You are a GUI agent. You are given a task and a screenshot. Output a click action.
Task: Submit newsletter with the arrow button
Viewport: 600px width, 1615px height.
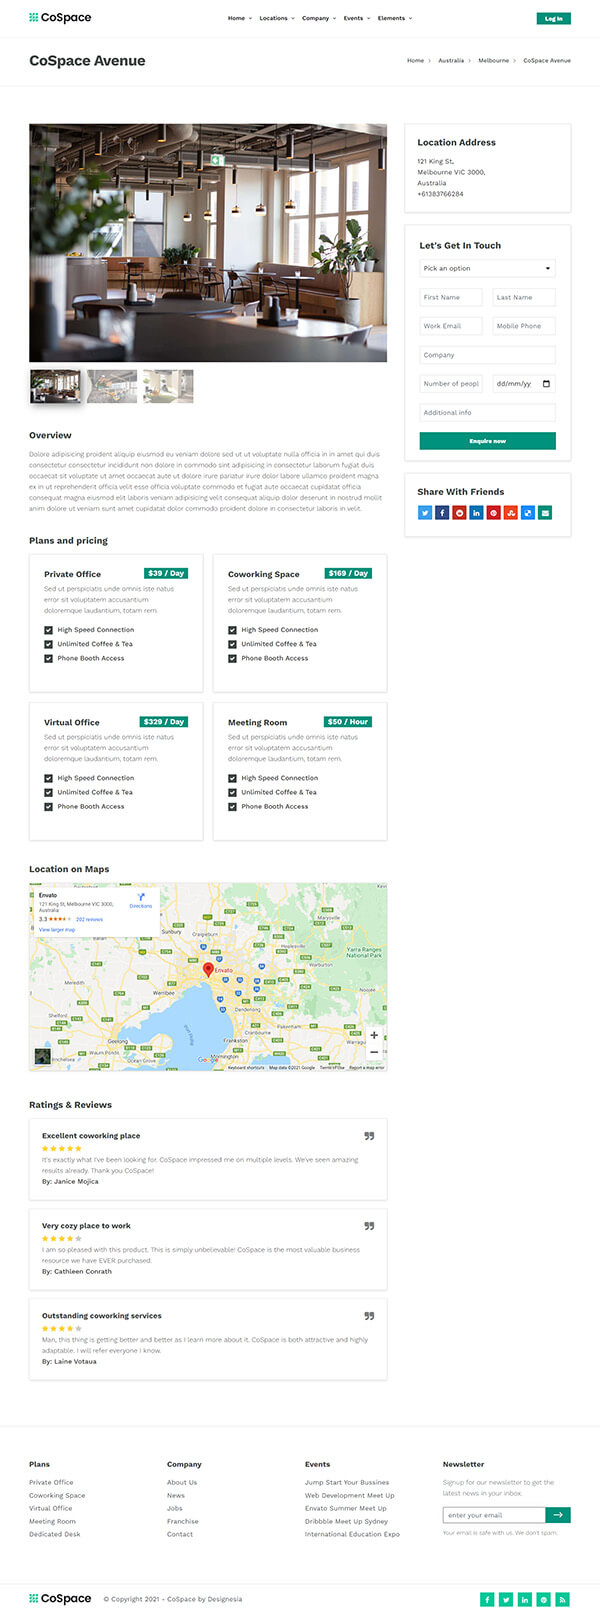[558, 1515]
